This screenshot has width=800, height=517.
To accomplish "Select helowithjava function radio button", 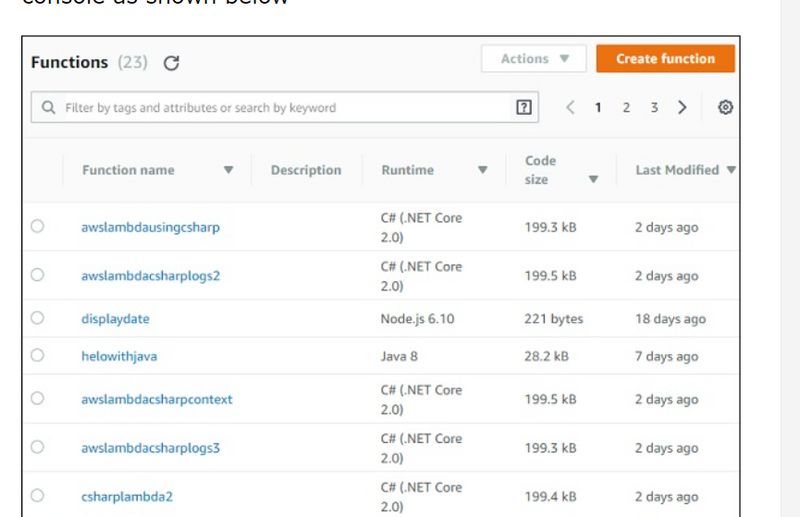I will coord(37,356).
